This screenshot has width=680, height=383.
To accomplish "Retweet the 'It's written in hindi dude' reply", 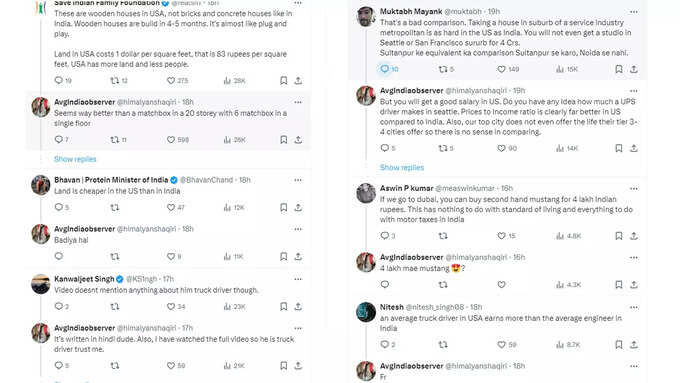I will click(114, 366).
